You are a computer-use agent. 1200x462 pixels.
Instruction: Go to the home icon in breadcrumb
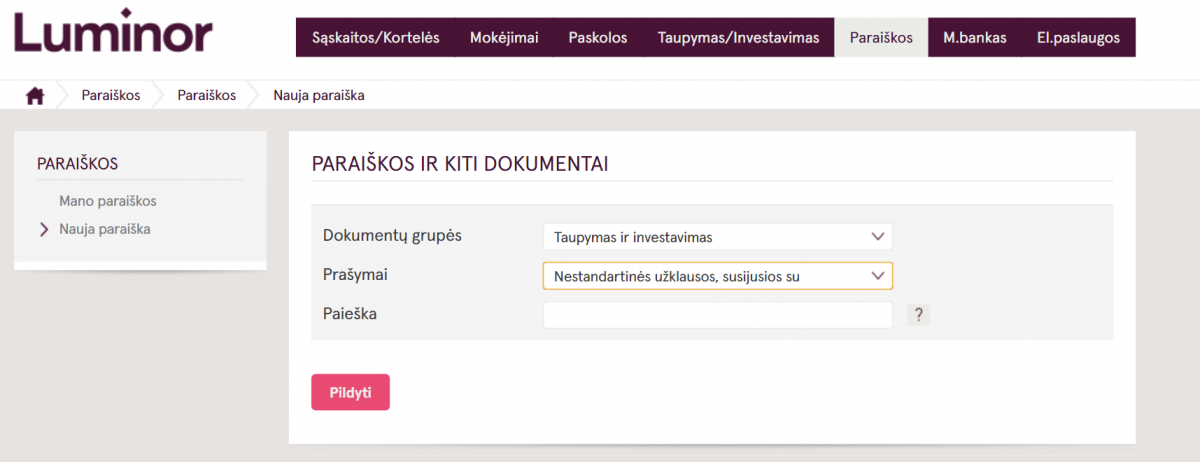35,96
